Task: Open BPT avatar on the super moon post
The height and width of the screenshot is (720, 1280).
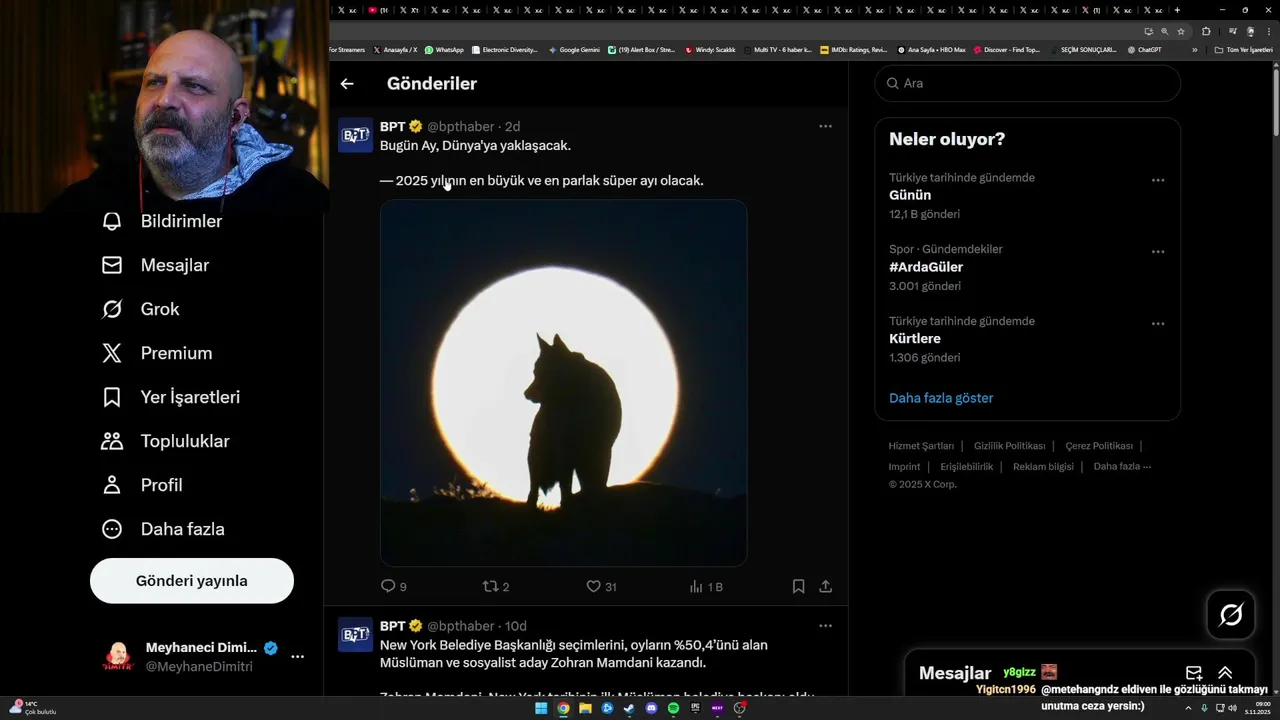Action: pyautogui.click(x=355, y=135)
